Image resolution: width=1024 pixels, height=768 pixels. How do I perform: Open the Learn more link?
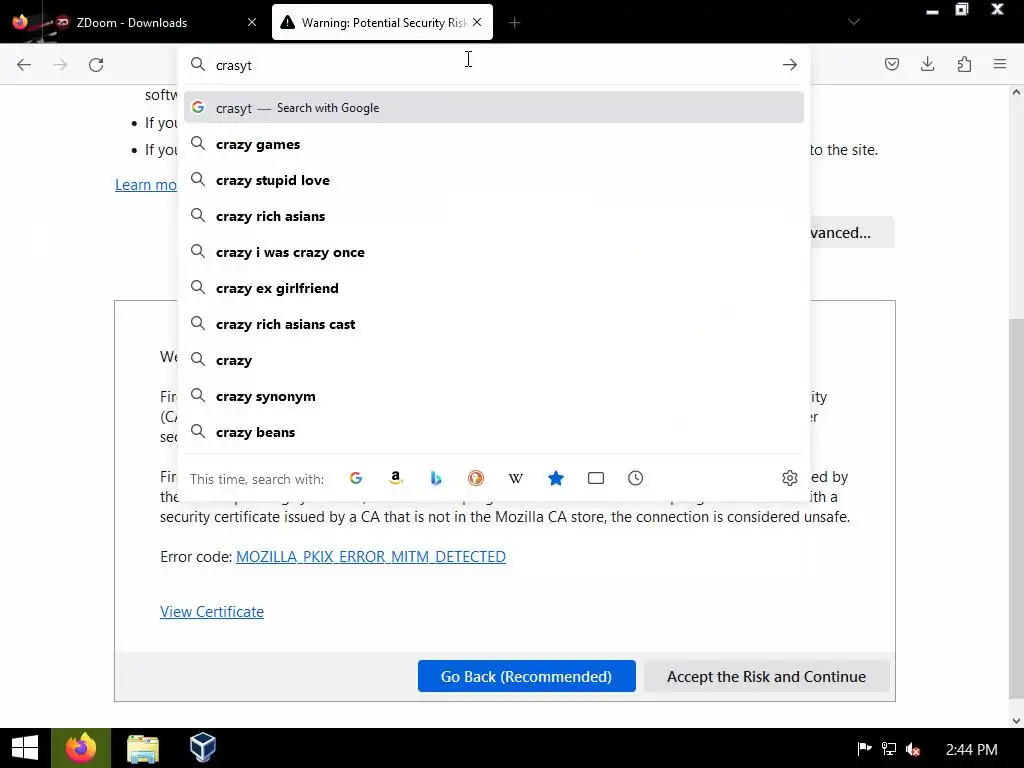[146, 185]
